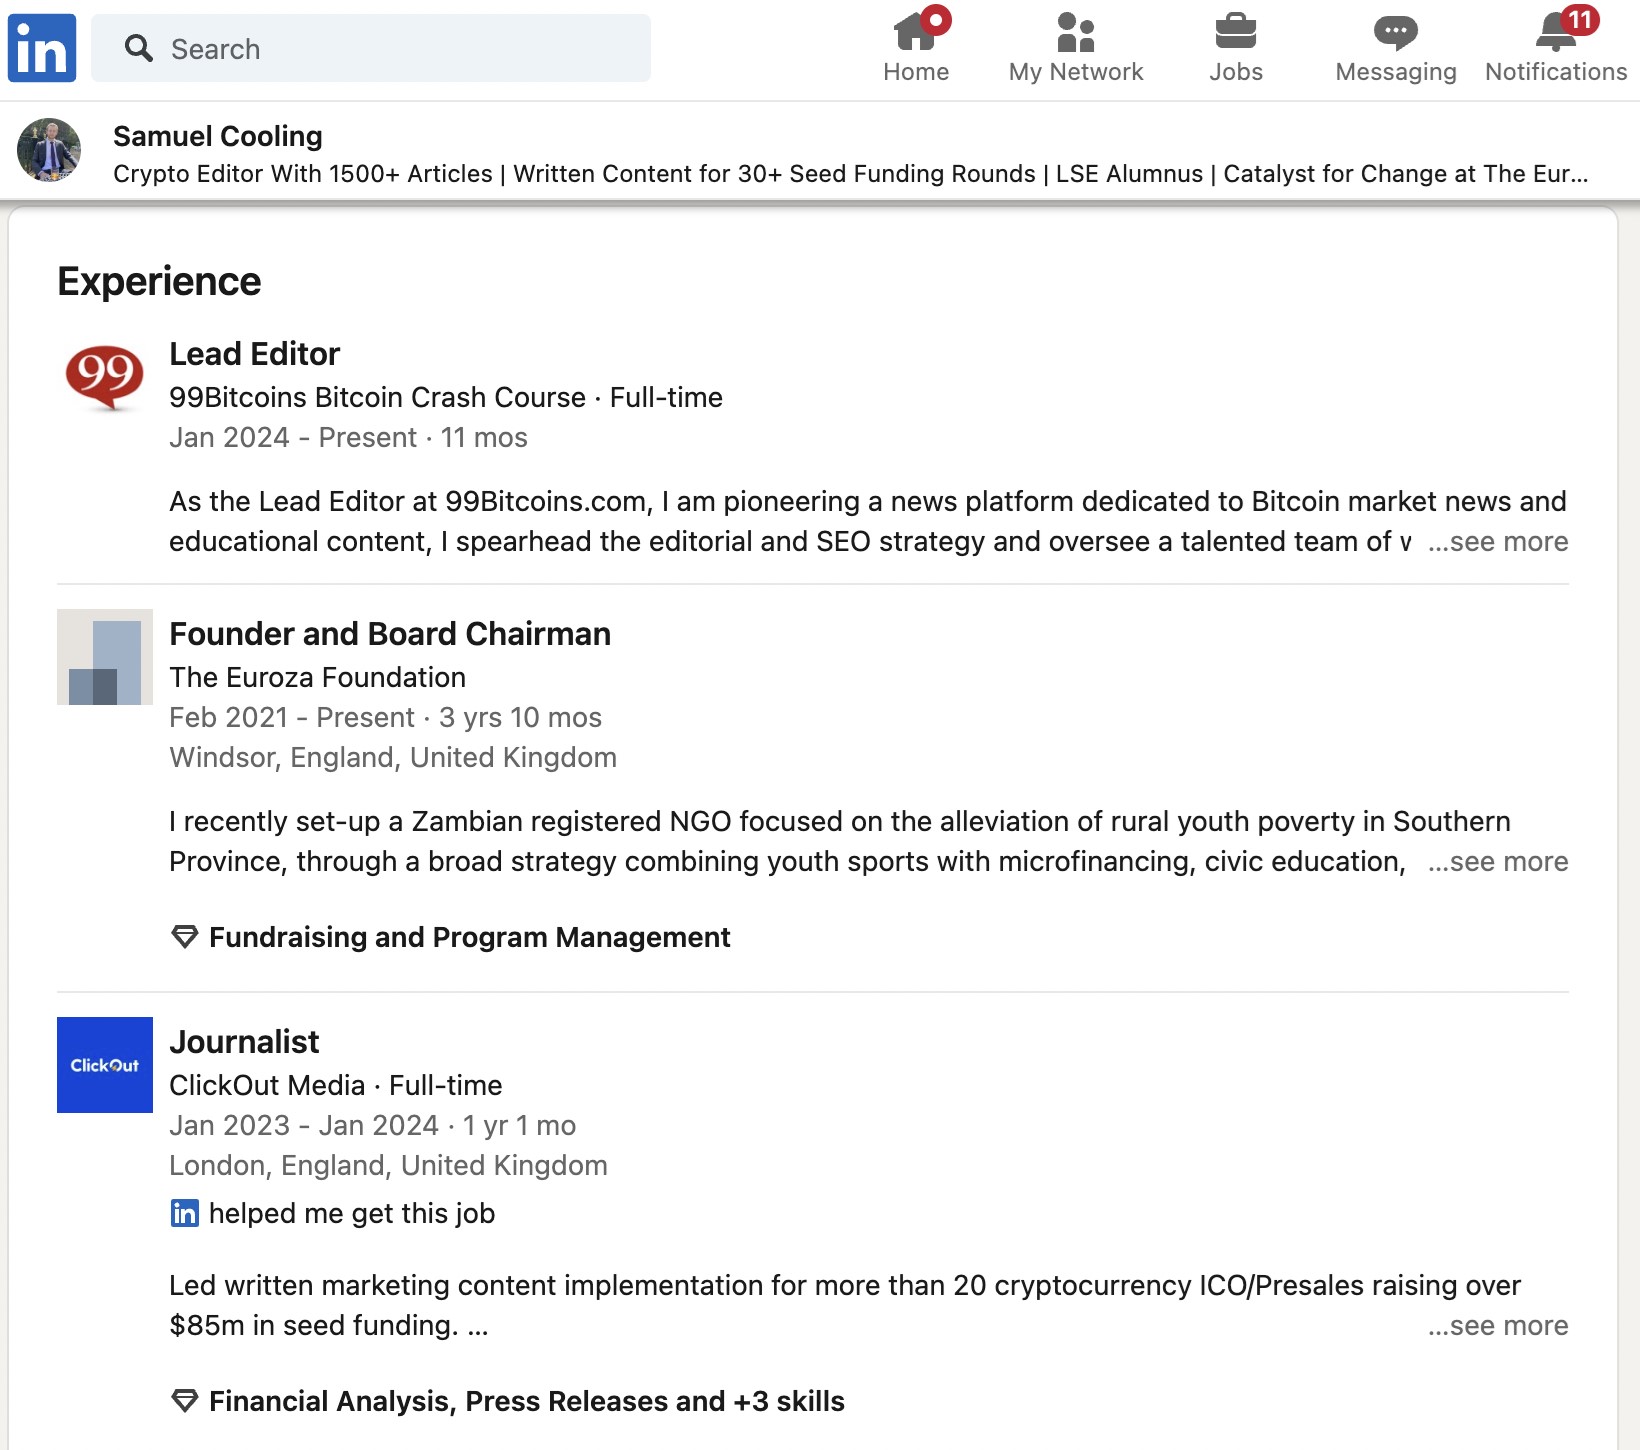Click the search magnifier icon
Image resolution: width=1640 pixels, height=1450 pixels.
click(138, 48)
